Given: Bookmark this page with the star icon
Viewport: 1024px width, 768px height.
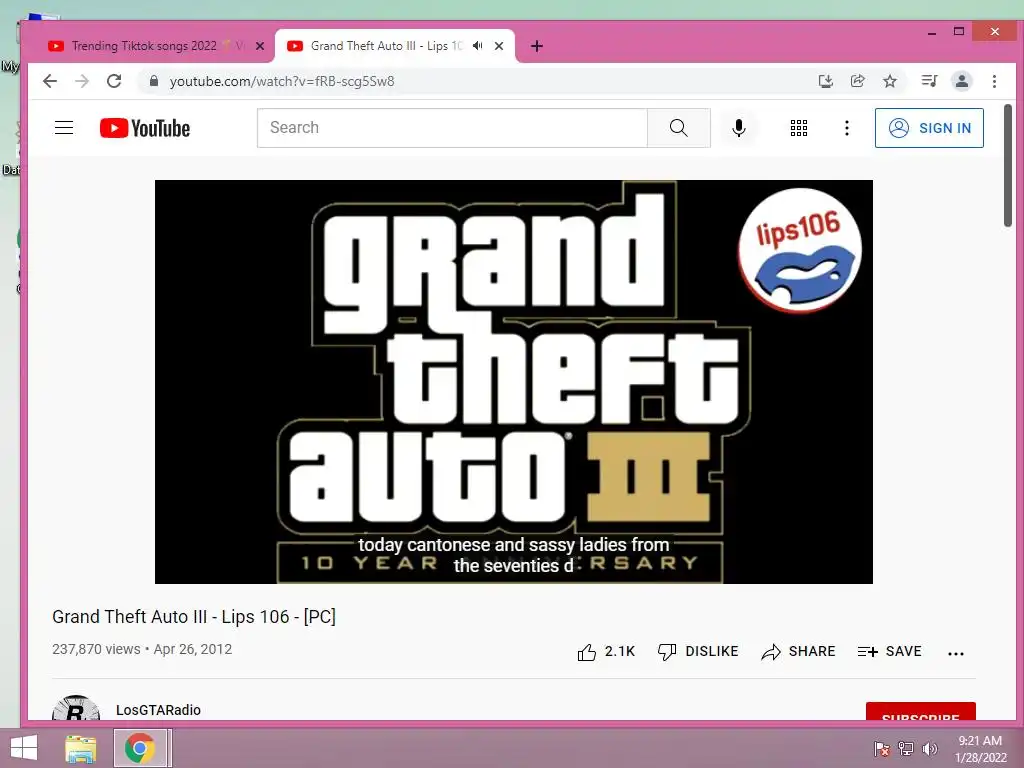Looking at the screenshot, I should tap(889, 81).
